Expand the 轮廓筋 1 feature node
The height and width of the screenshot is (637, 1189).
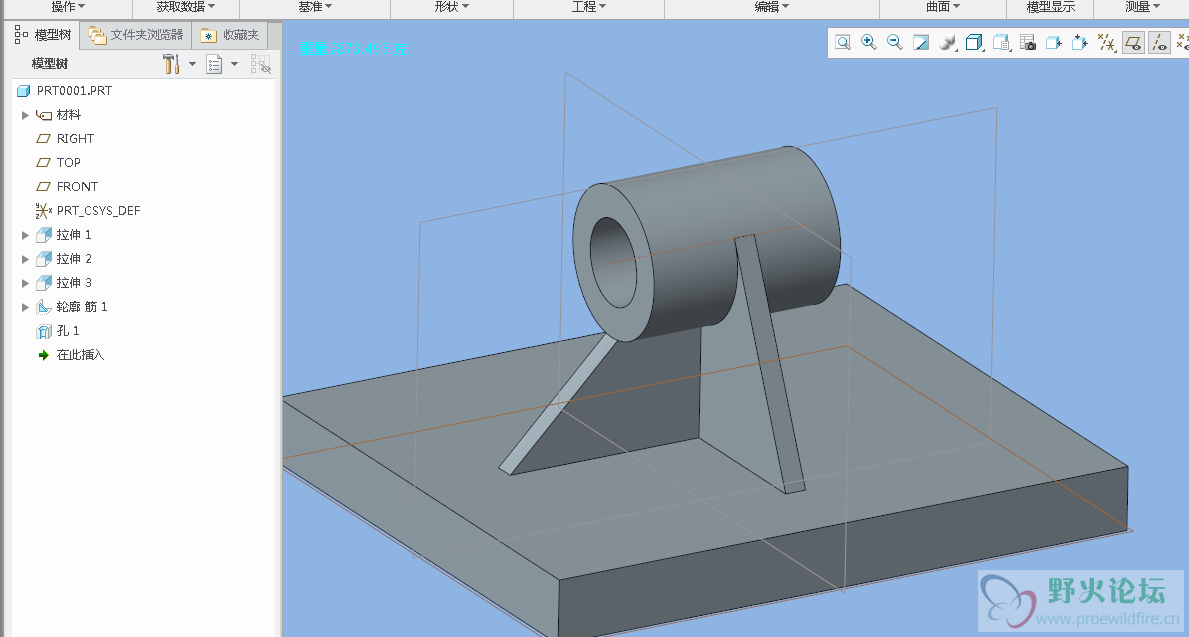pyautogui.click(x=25, y=307)
